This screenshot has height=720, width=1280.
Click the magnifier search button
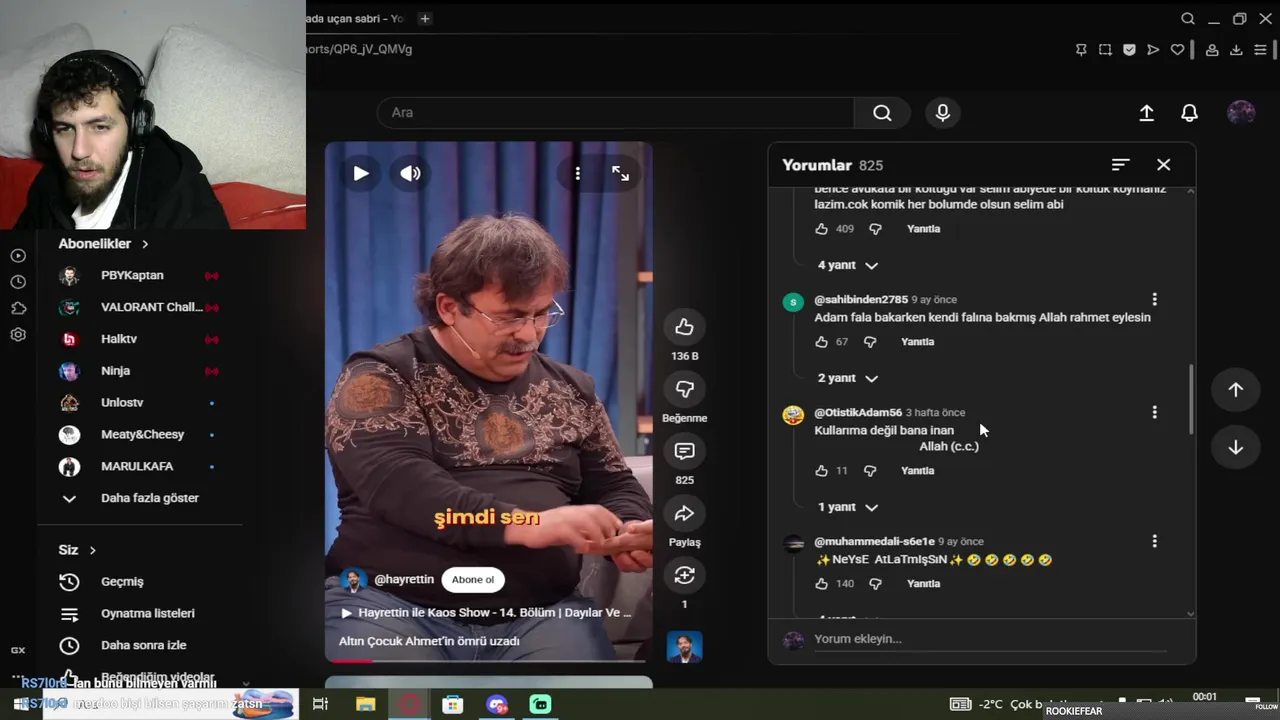point(882,113)
